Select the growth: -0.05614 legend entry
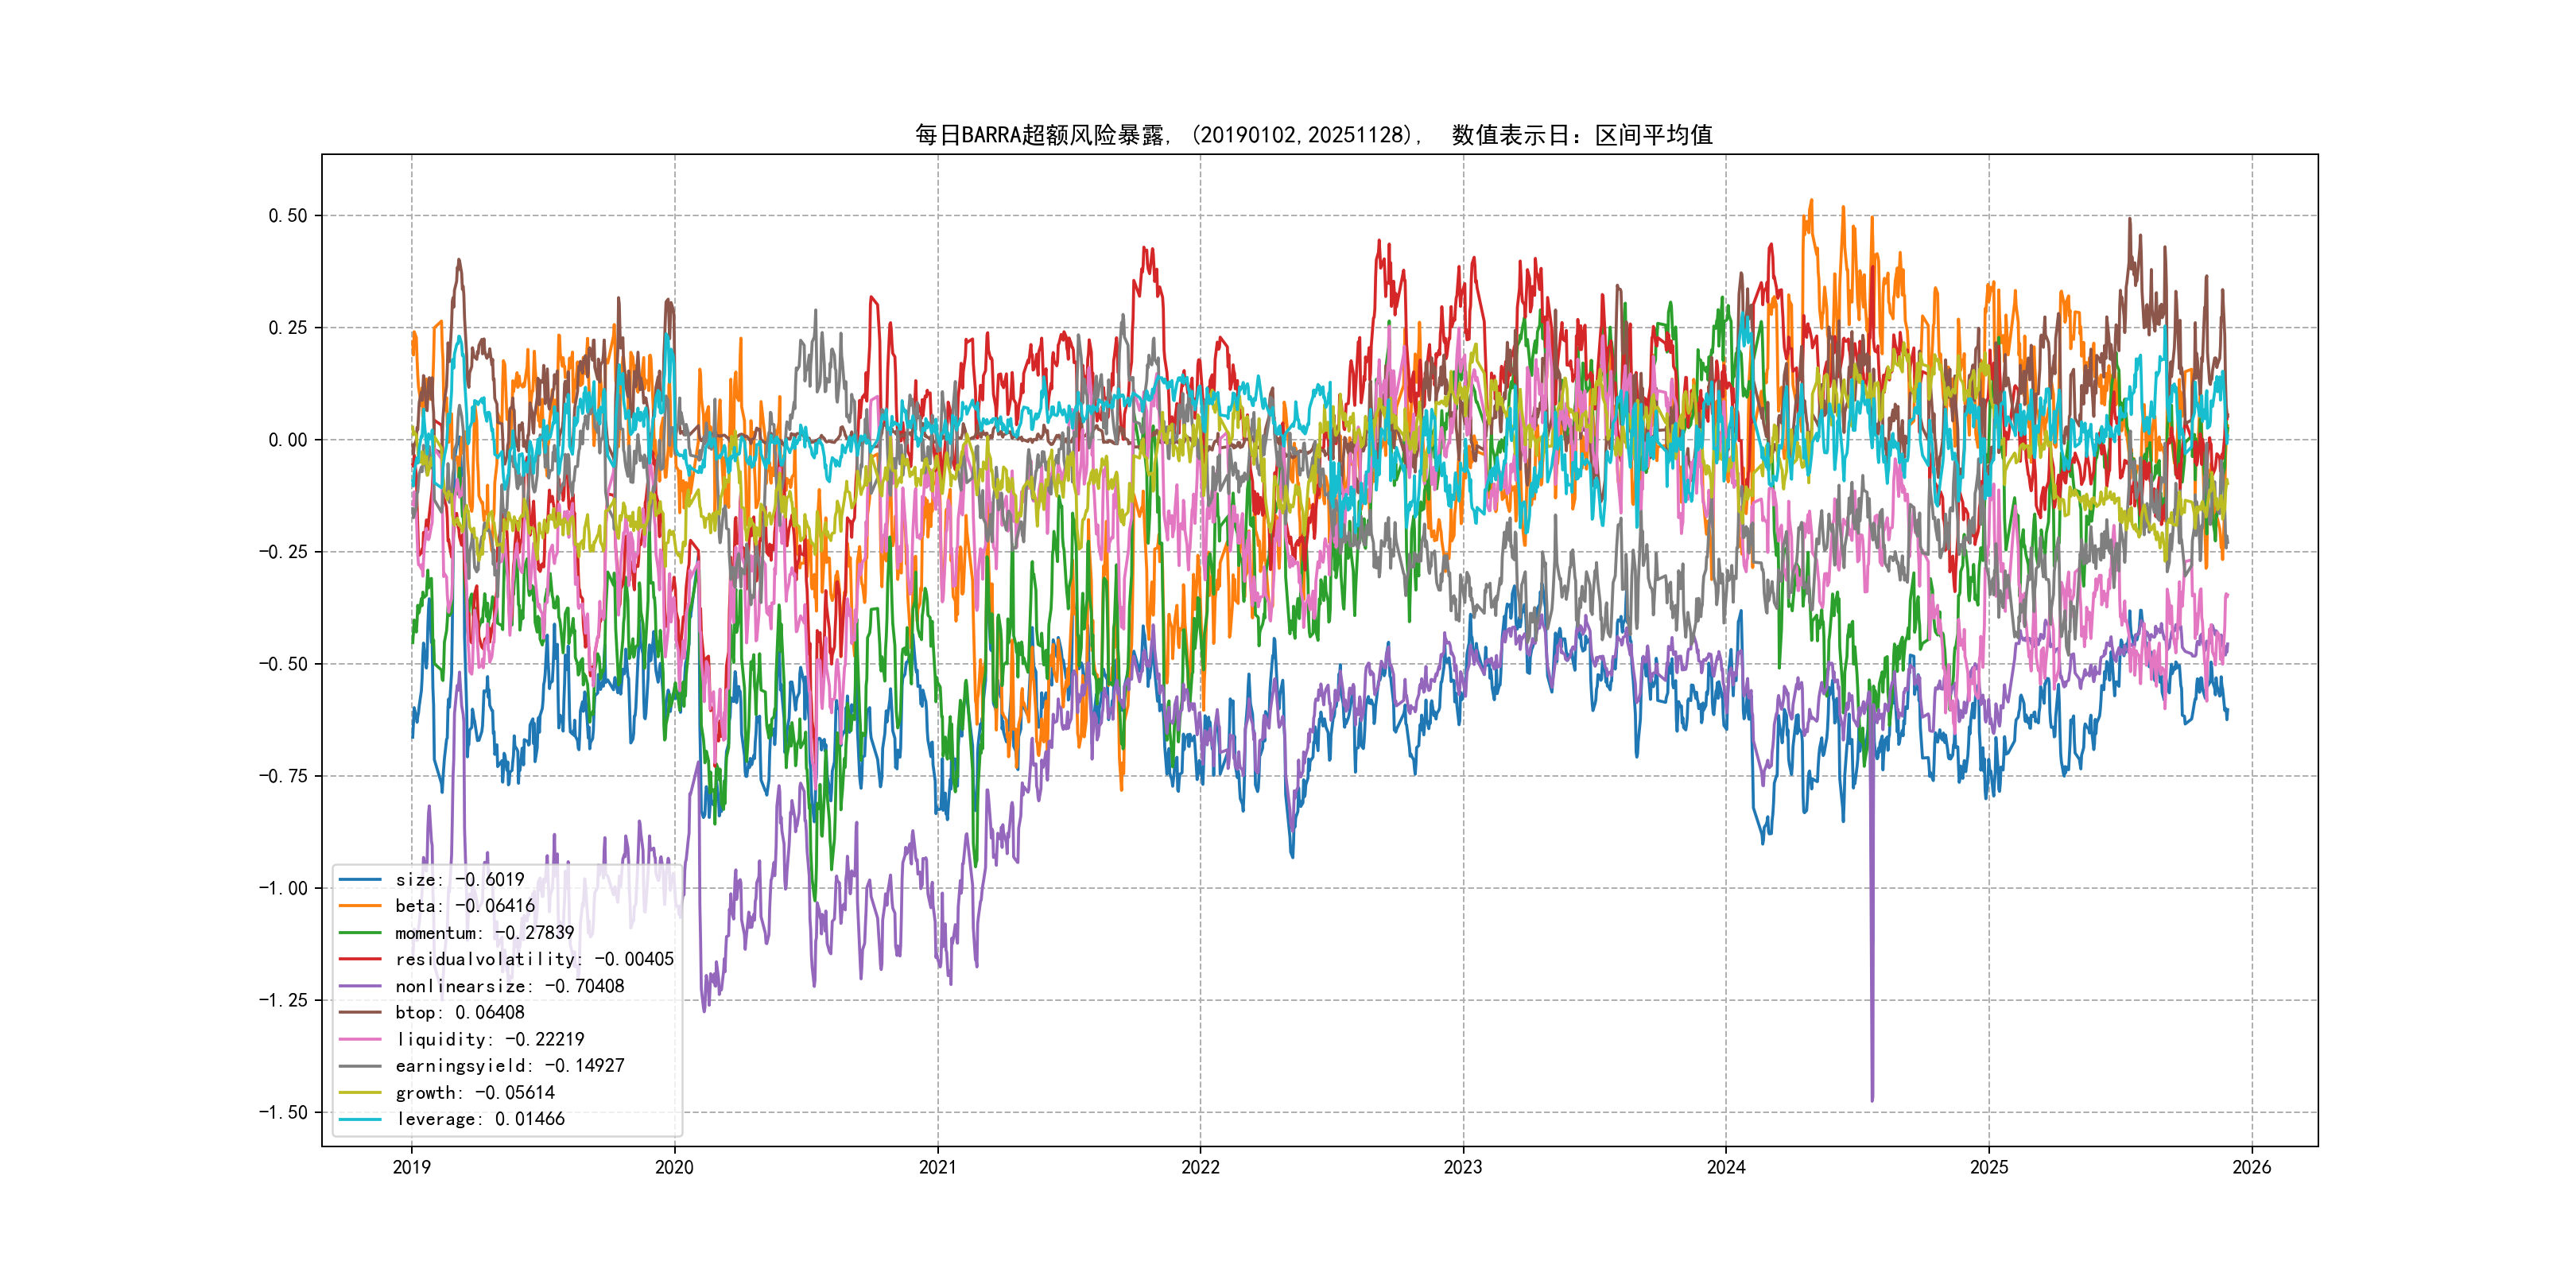 (x=474, y=1093)
